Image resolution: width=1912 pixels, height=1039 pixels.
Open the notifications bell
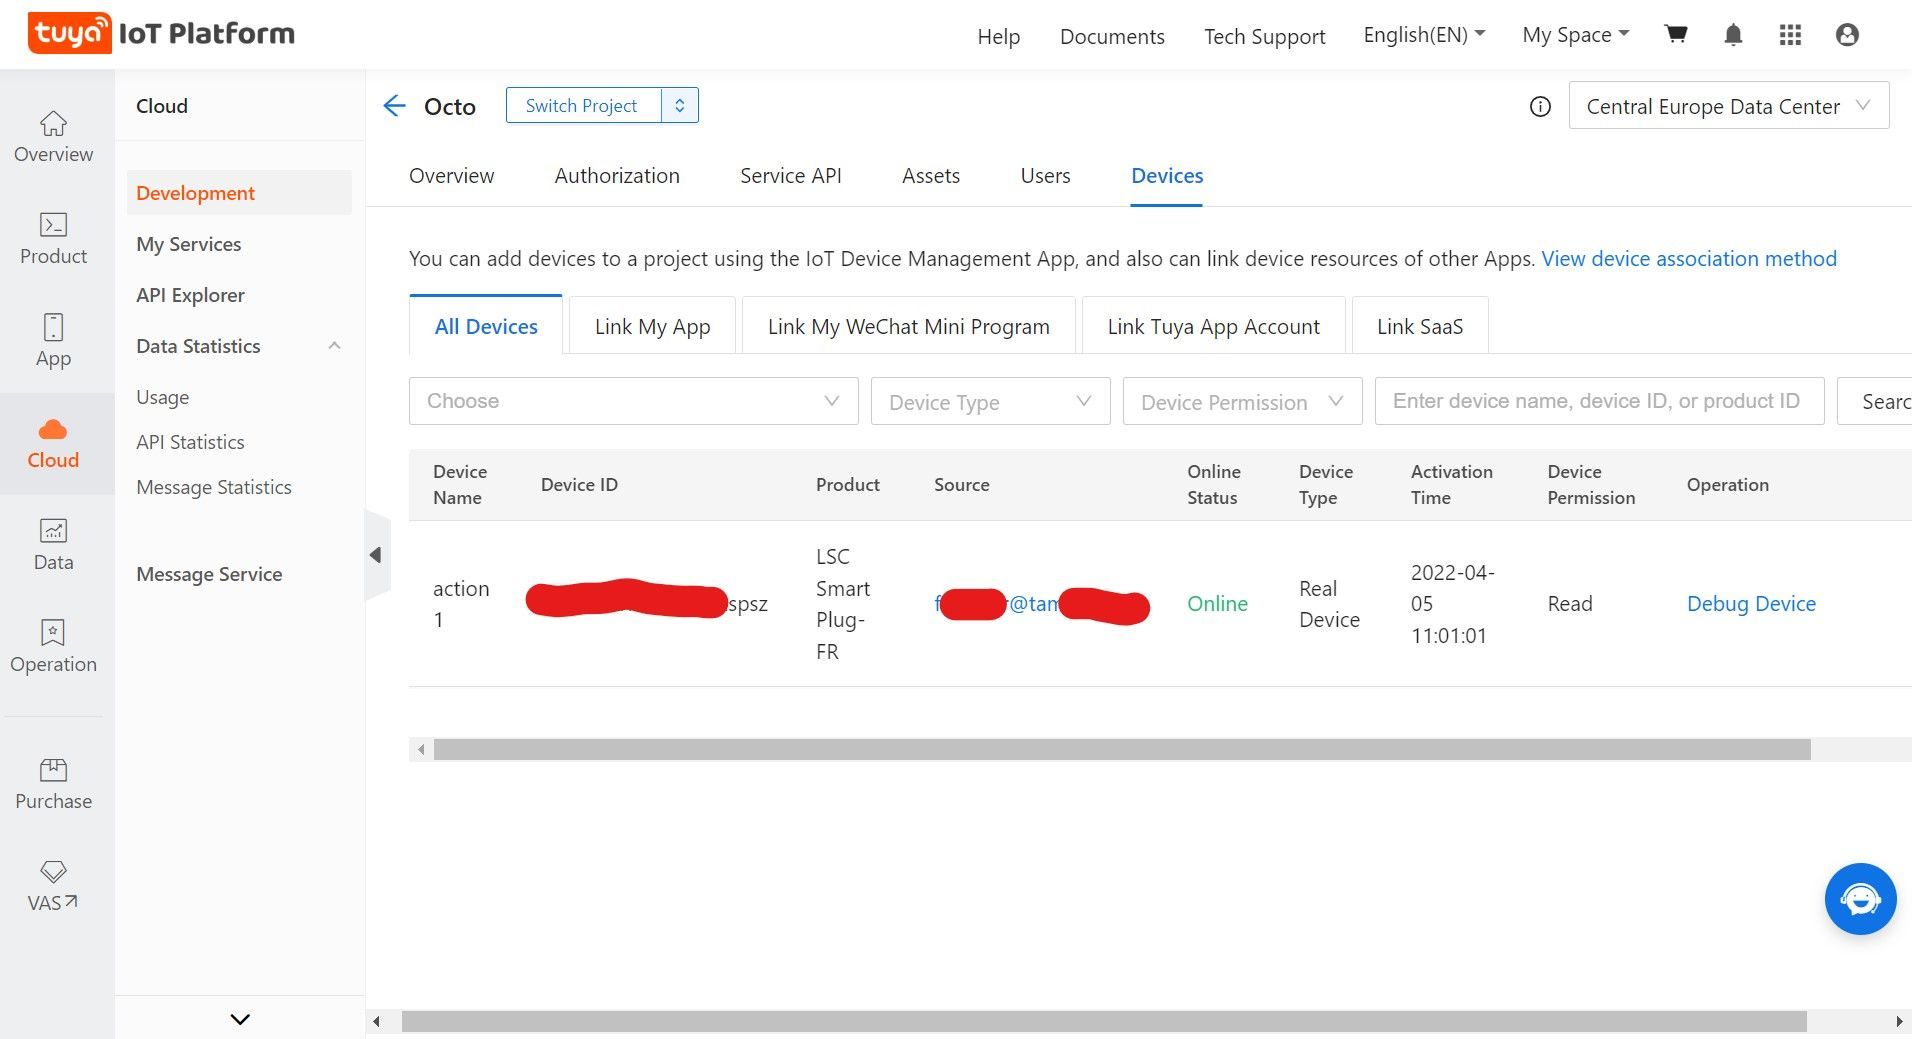(1733, 35)
